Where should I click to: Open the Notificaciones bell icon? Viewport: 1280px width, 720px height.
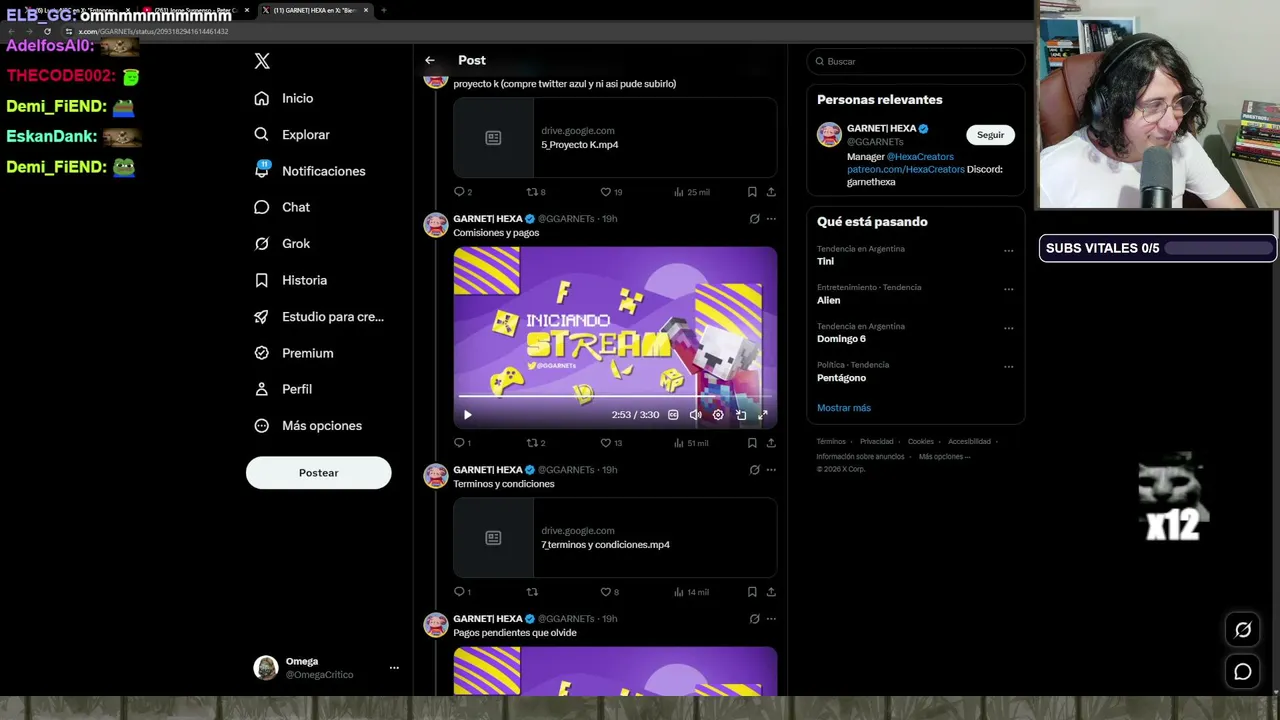pos(262,170)
